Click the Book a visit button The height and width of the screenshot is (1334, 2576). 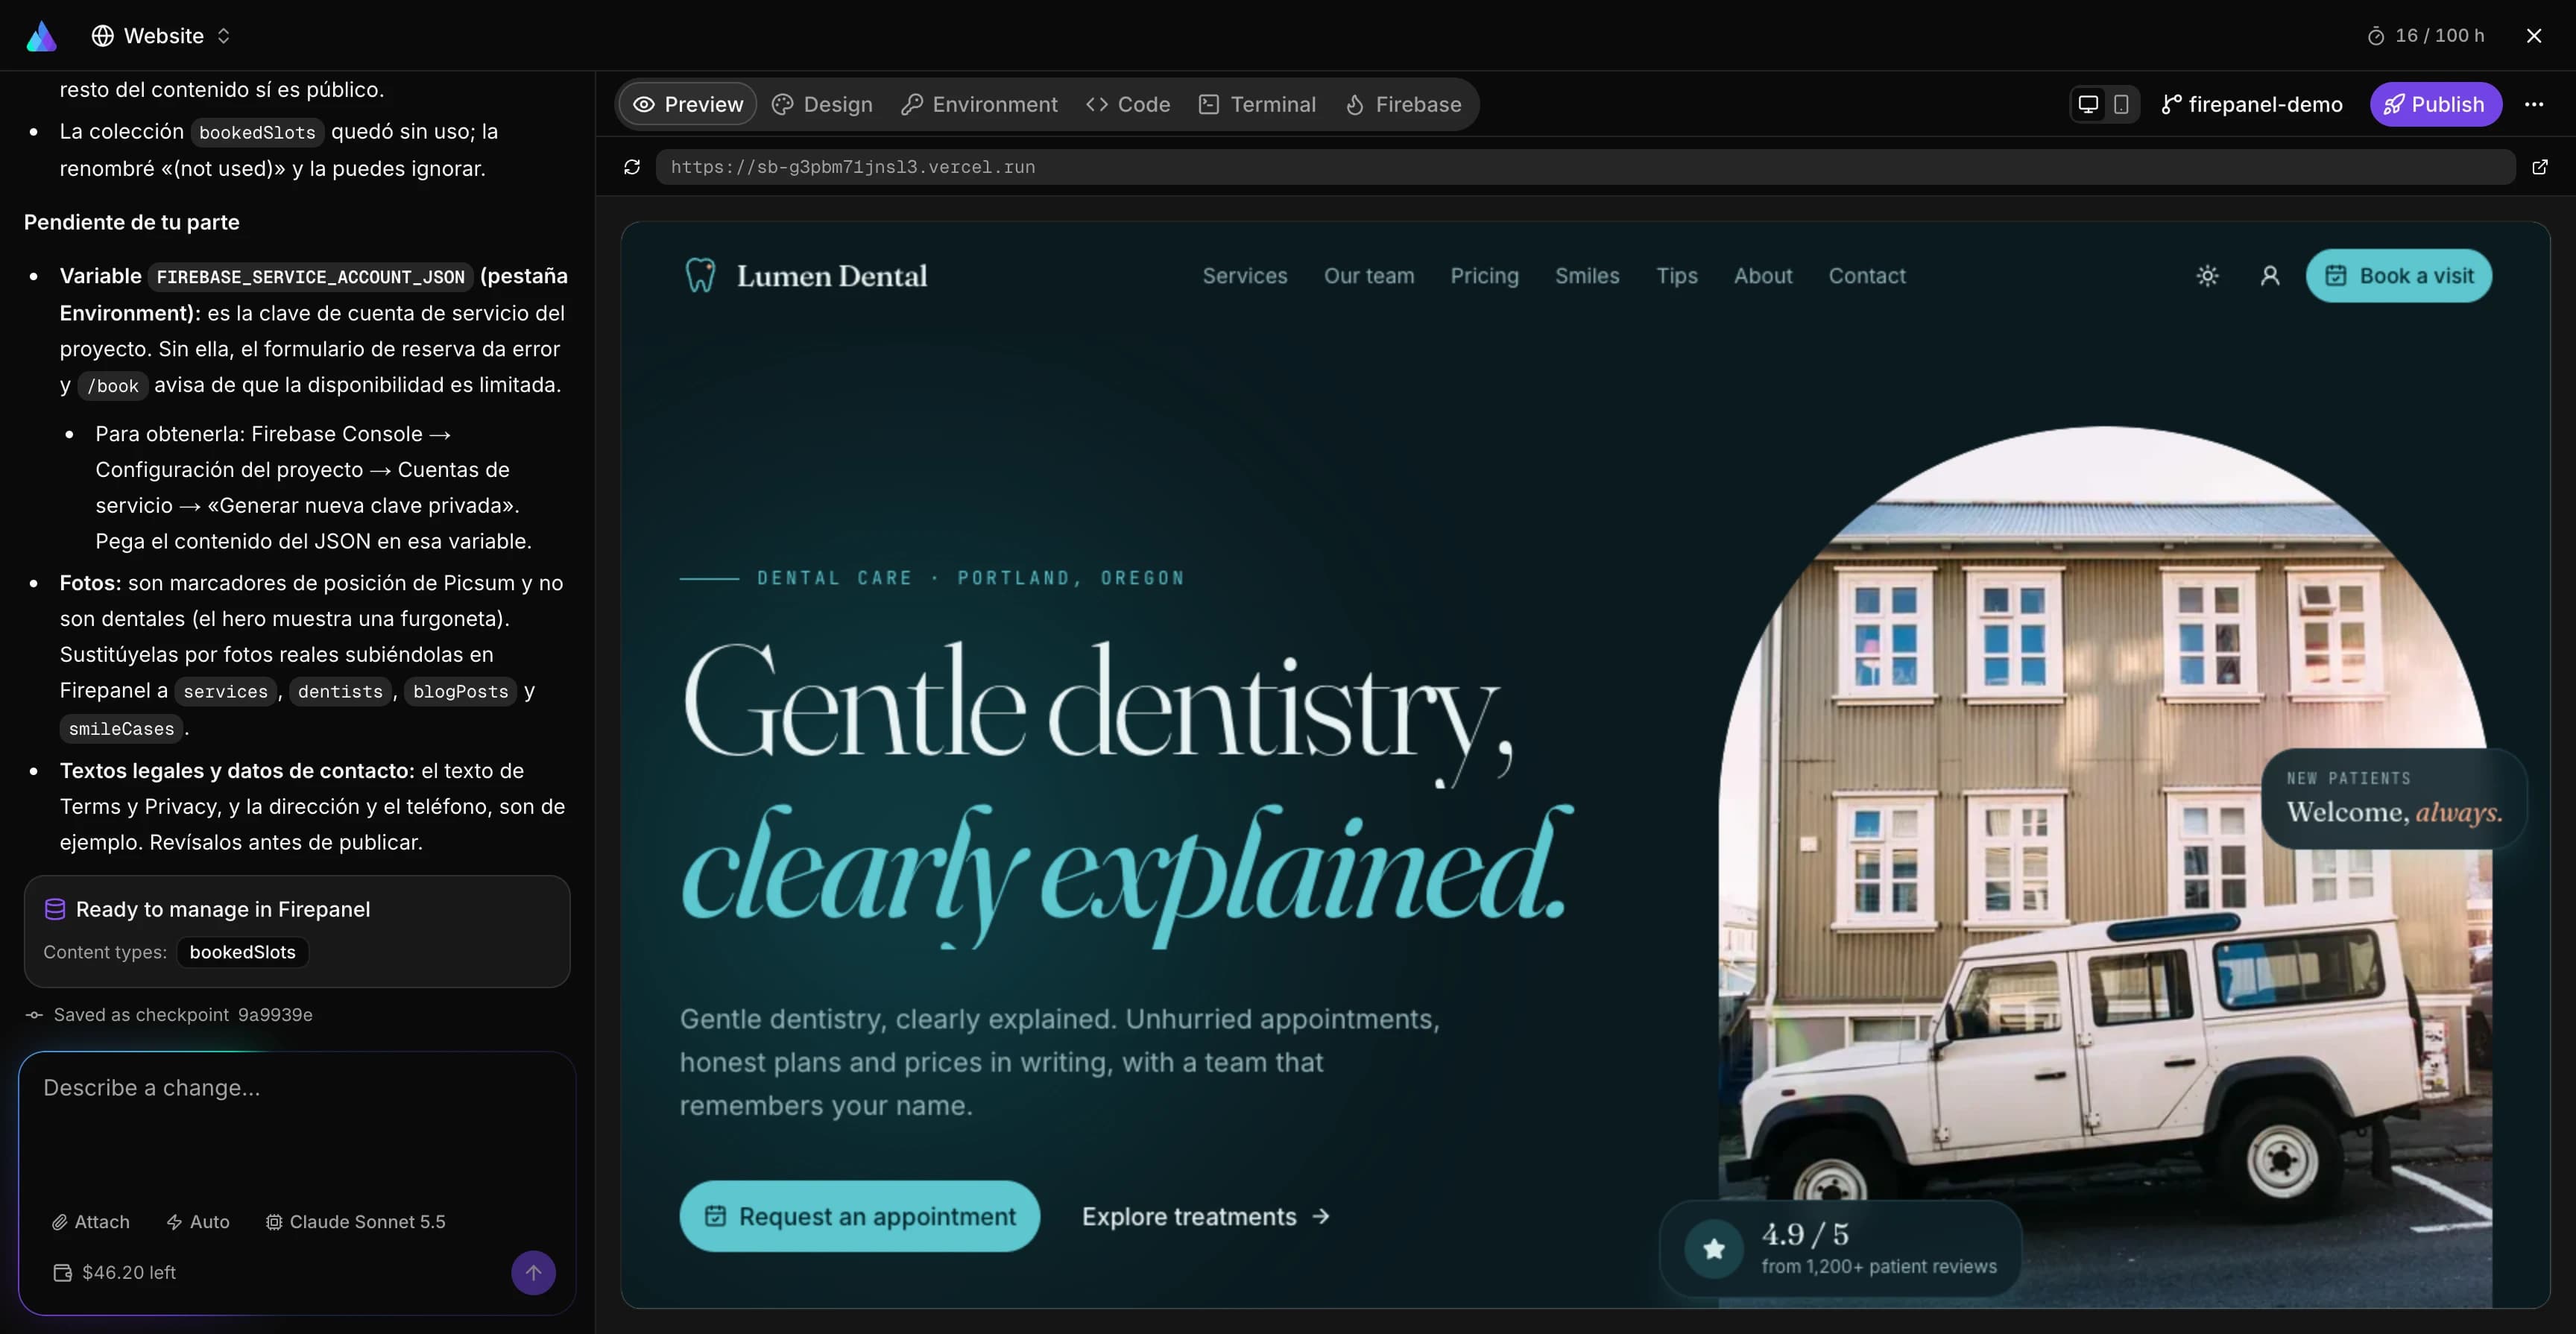2398,276
